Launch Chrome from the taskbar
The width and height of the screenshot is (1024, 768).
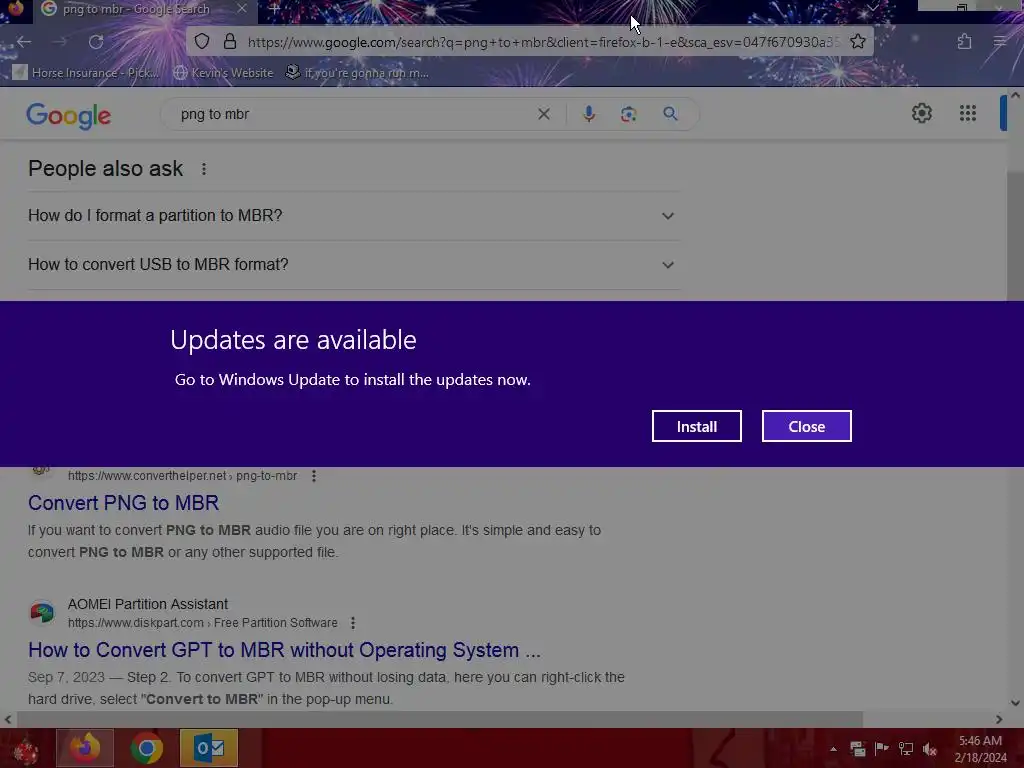(x=147, y=748)
